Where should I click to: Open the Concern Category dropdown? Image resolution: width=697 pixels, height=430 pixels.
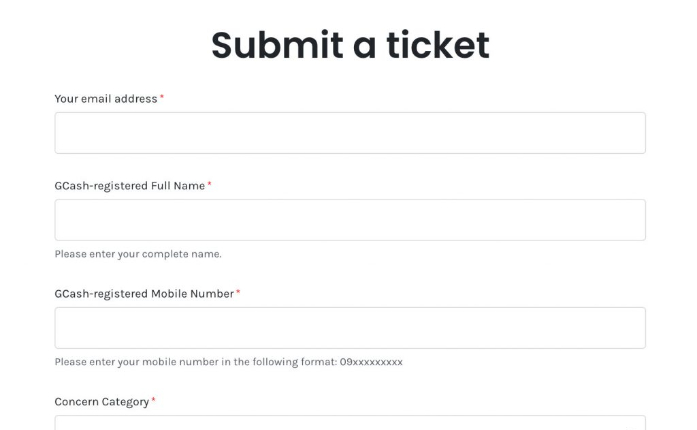(349, 423)
